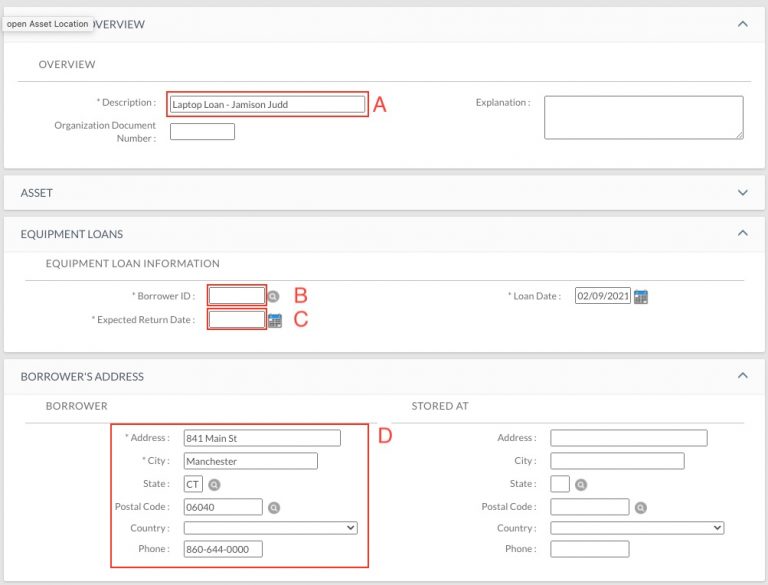Click the borrower Phone number field

(x=223, y=549)
